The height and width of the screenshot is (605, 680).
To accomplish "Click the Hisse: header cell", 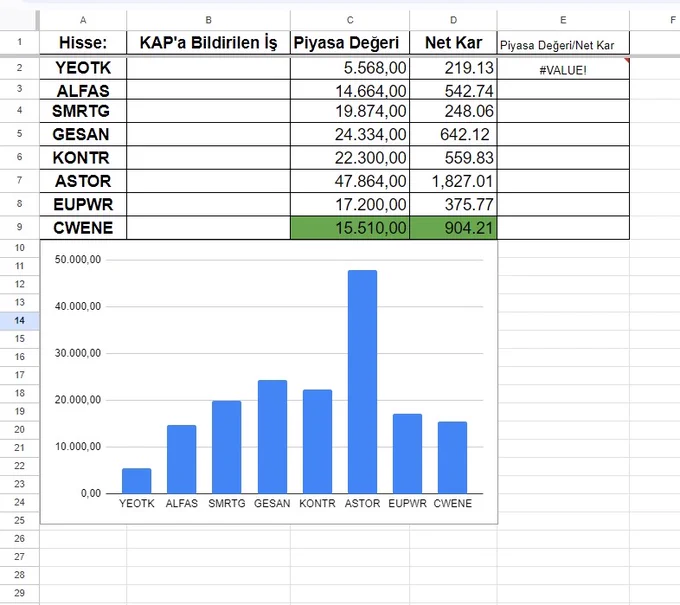I will click(x=83, y=43).
